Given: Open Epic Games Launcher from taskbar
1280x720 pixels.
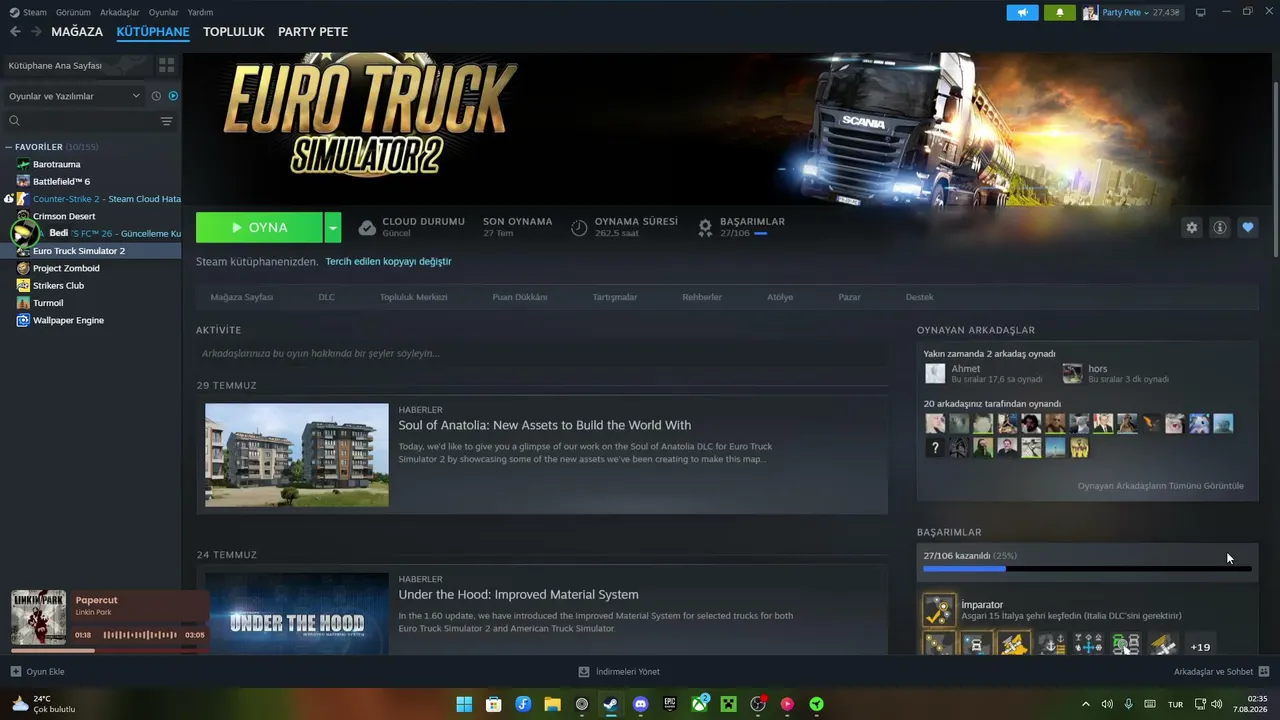Looking at the screenshot, I should coord(670,704).
